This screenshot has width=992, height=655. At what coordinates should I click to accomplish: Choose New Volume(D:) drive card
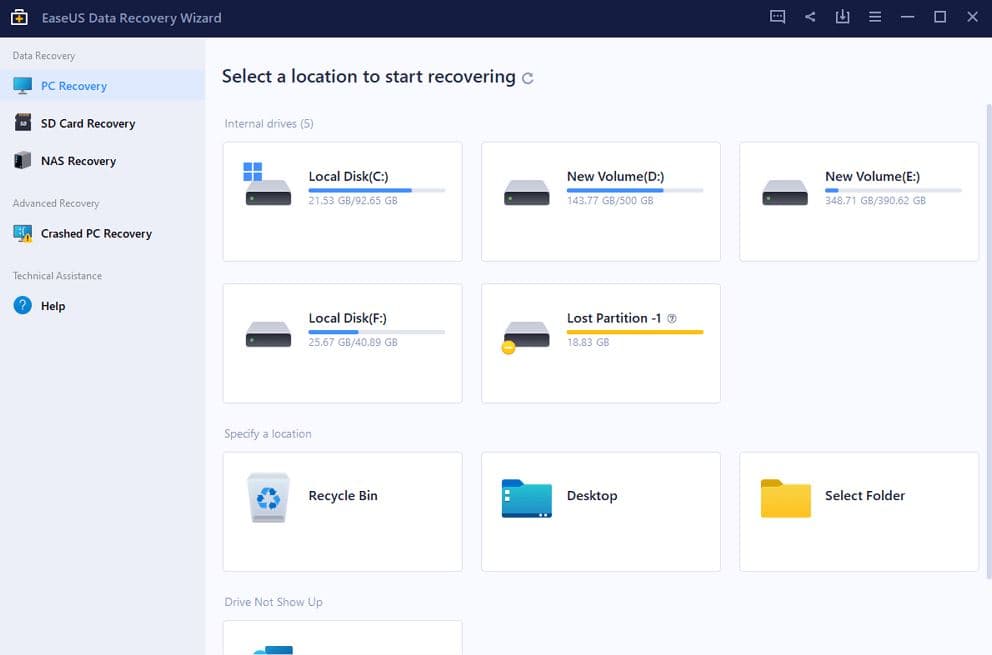point(600,201)
